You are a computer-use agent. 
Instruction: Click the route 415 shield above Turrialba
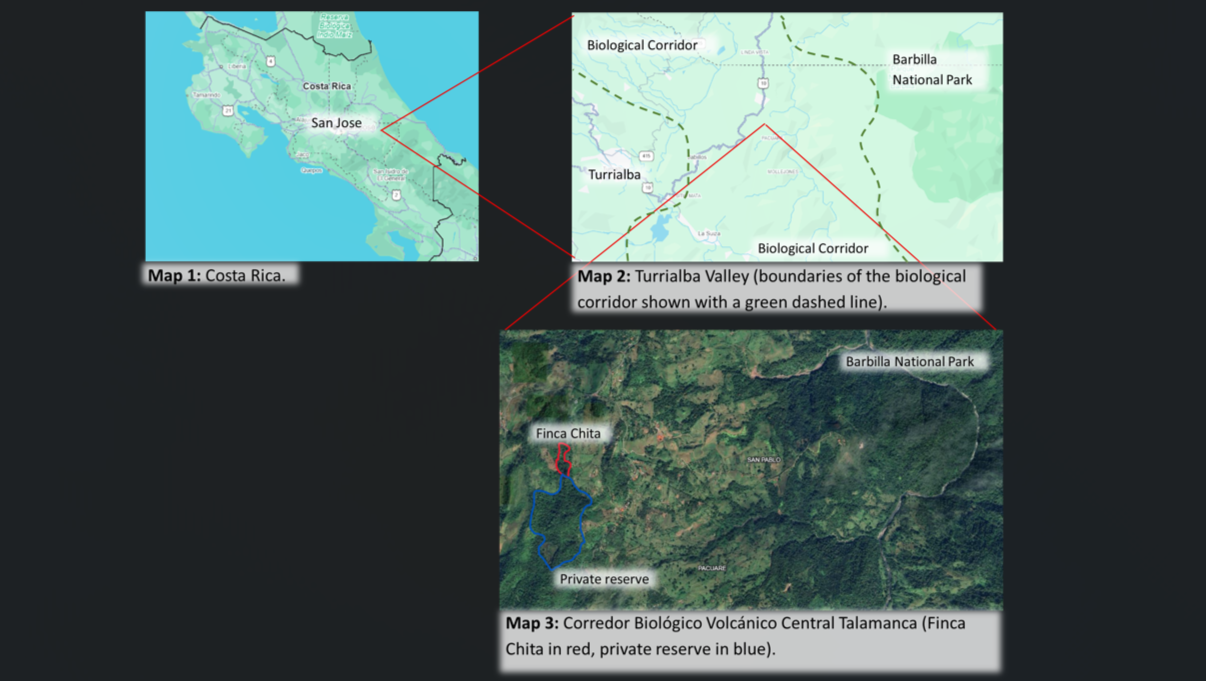647,156
